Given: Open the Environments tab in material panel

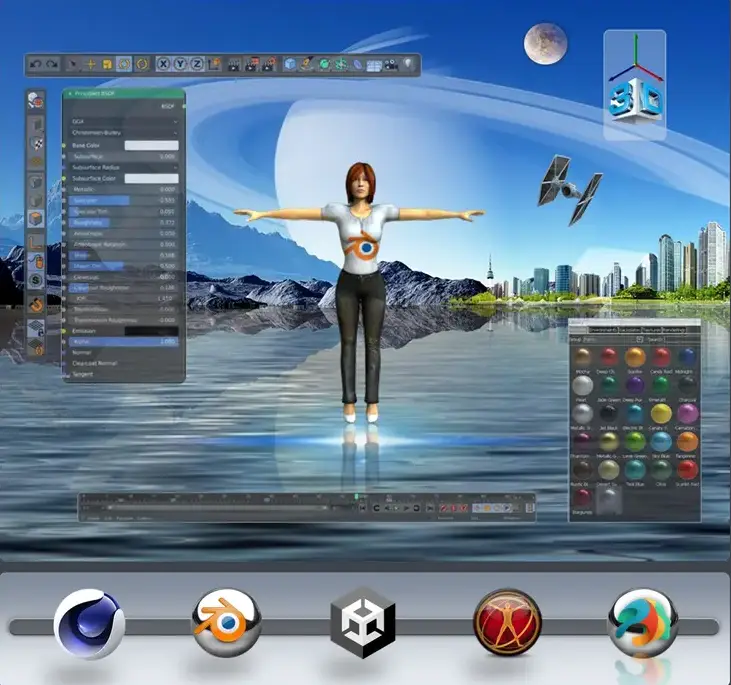Looking at the screenshot, I should click(603, 330).
